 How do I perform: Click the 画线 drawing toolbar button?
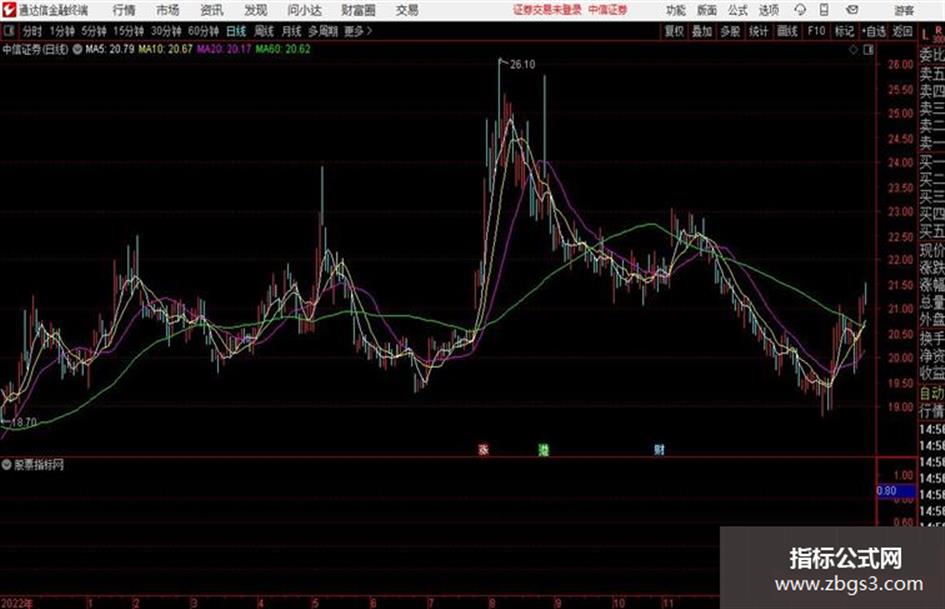(x=787, y=31)
